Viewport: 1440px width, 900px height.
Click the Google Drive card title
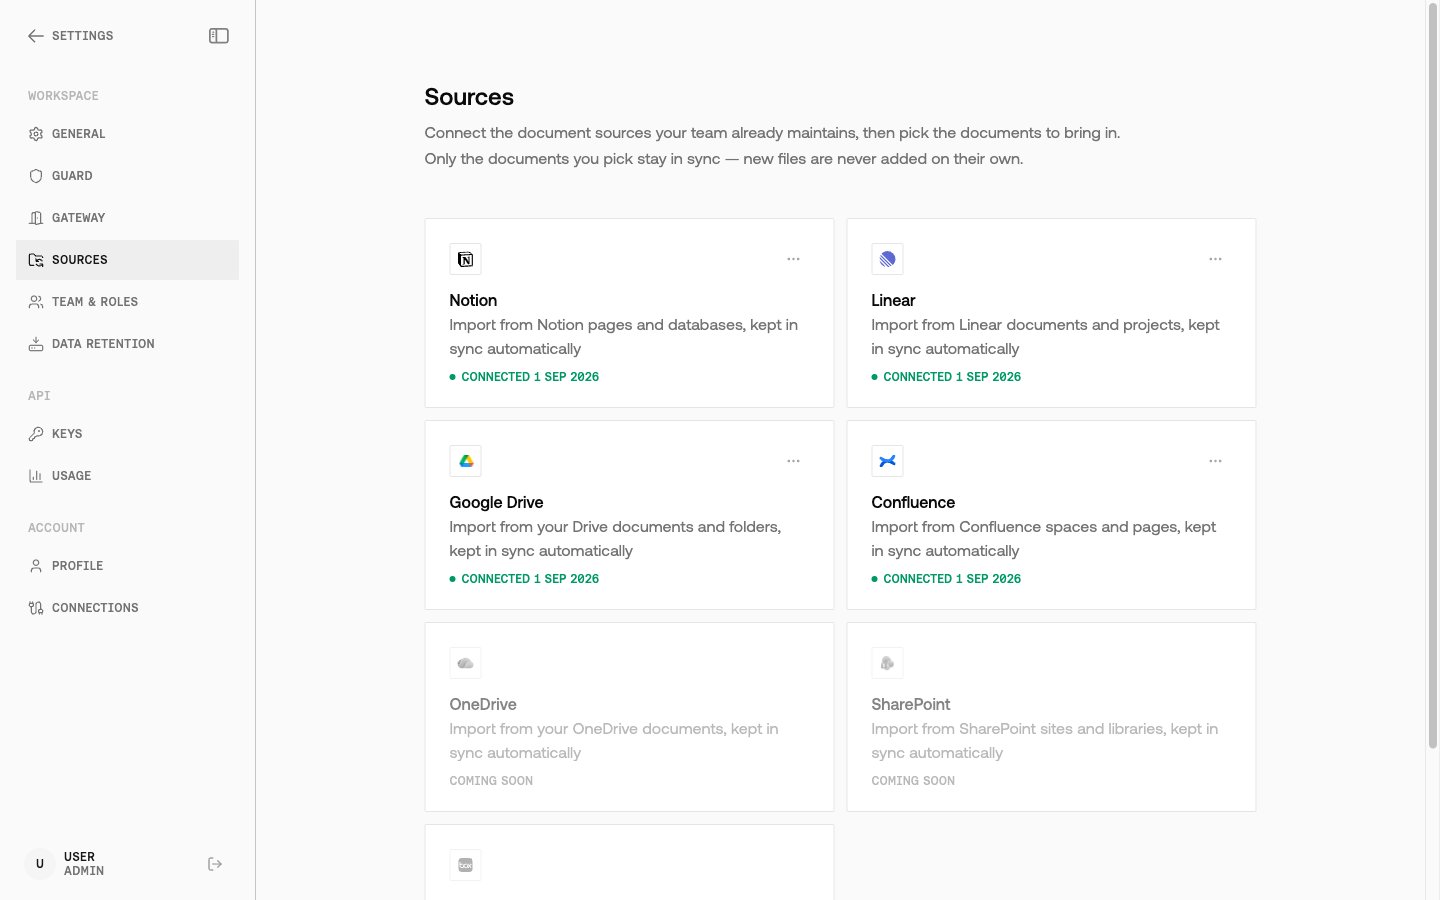[496, 503]
